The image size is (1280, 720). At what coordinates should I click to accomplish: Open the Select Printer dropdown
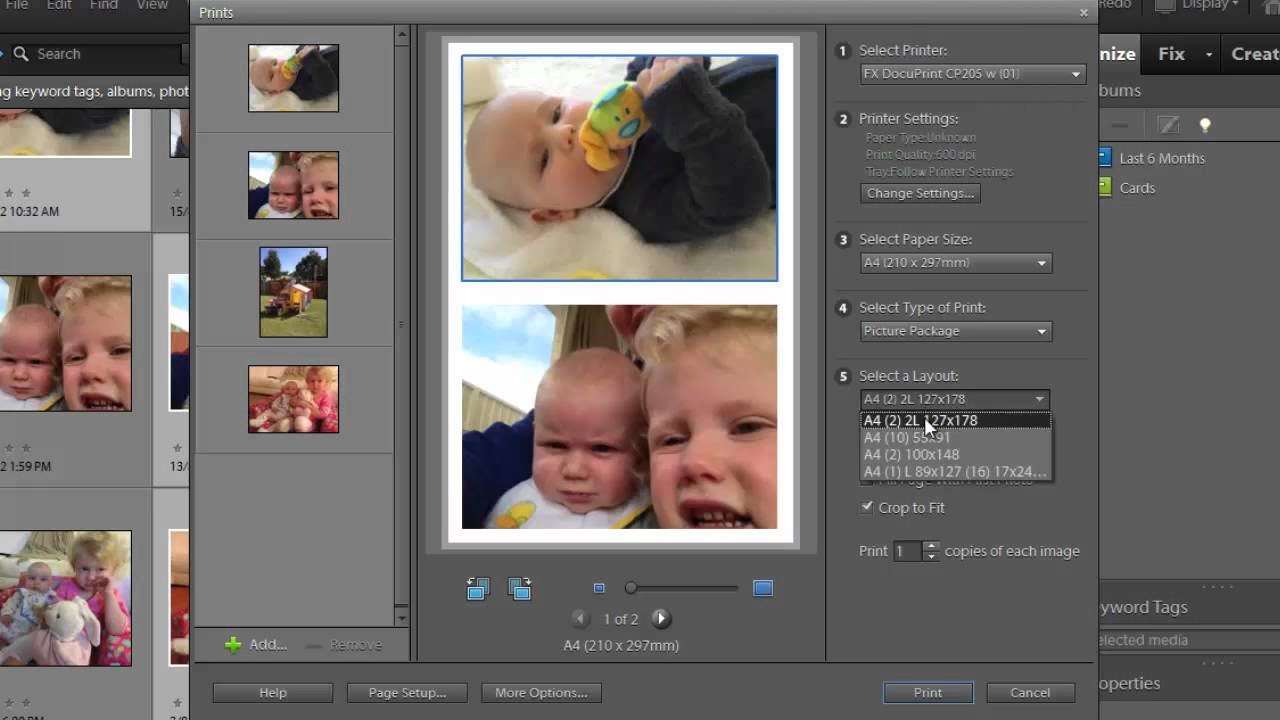(x=972, y=74)
